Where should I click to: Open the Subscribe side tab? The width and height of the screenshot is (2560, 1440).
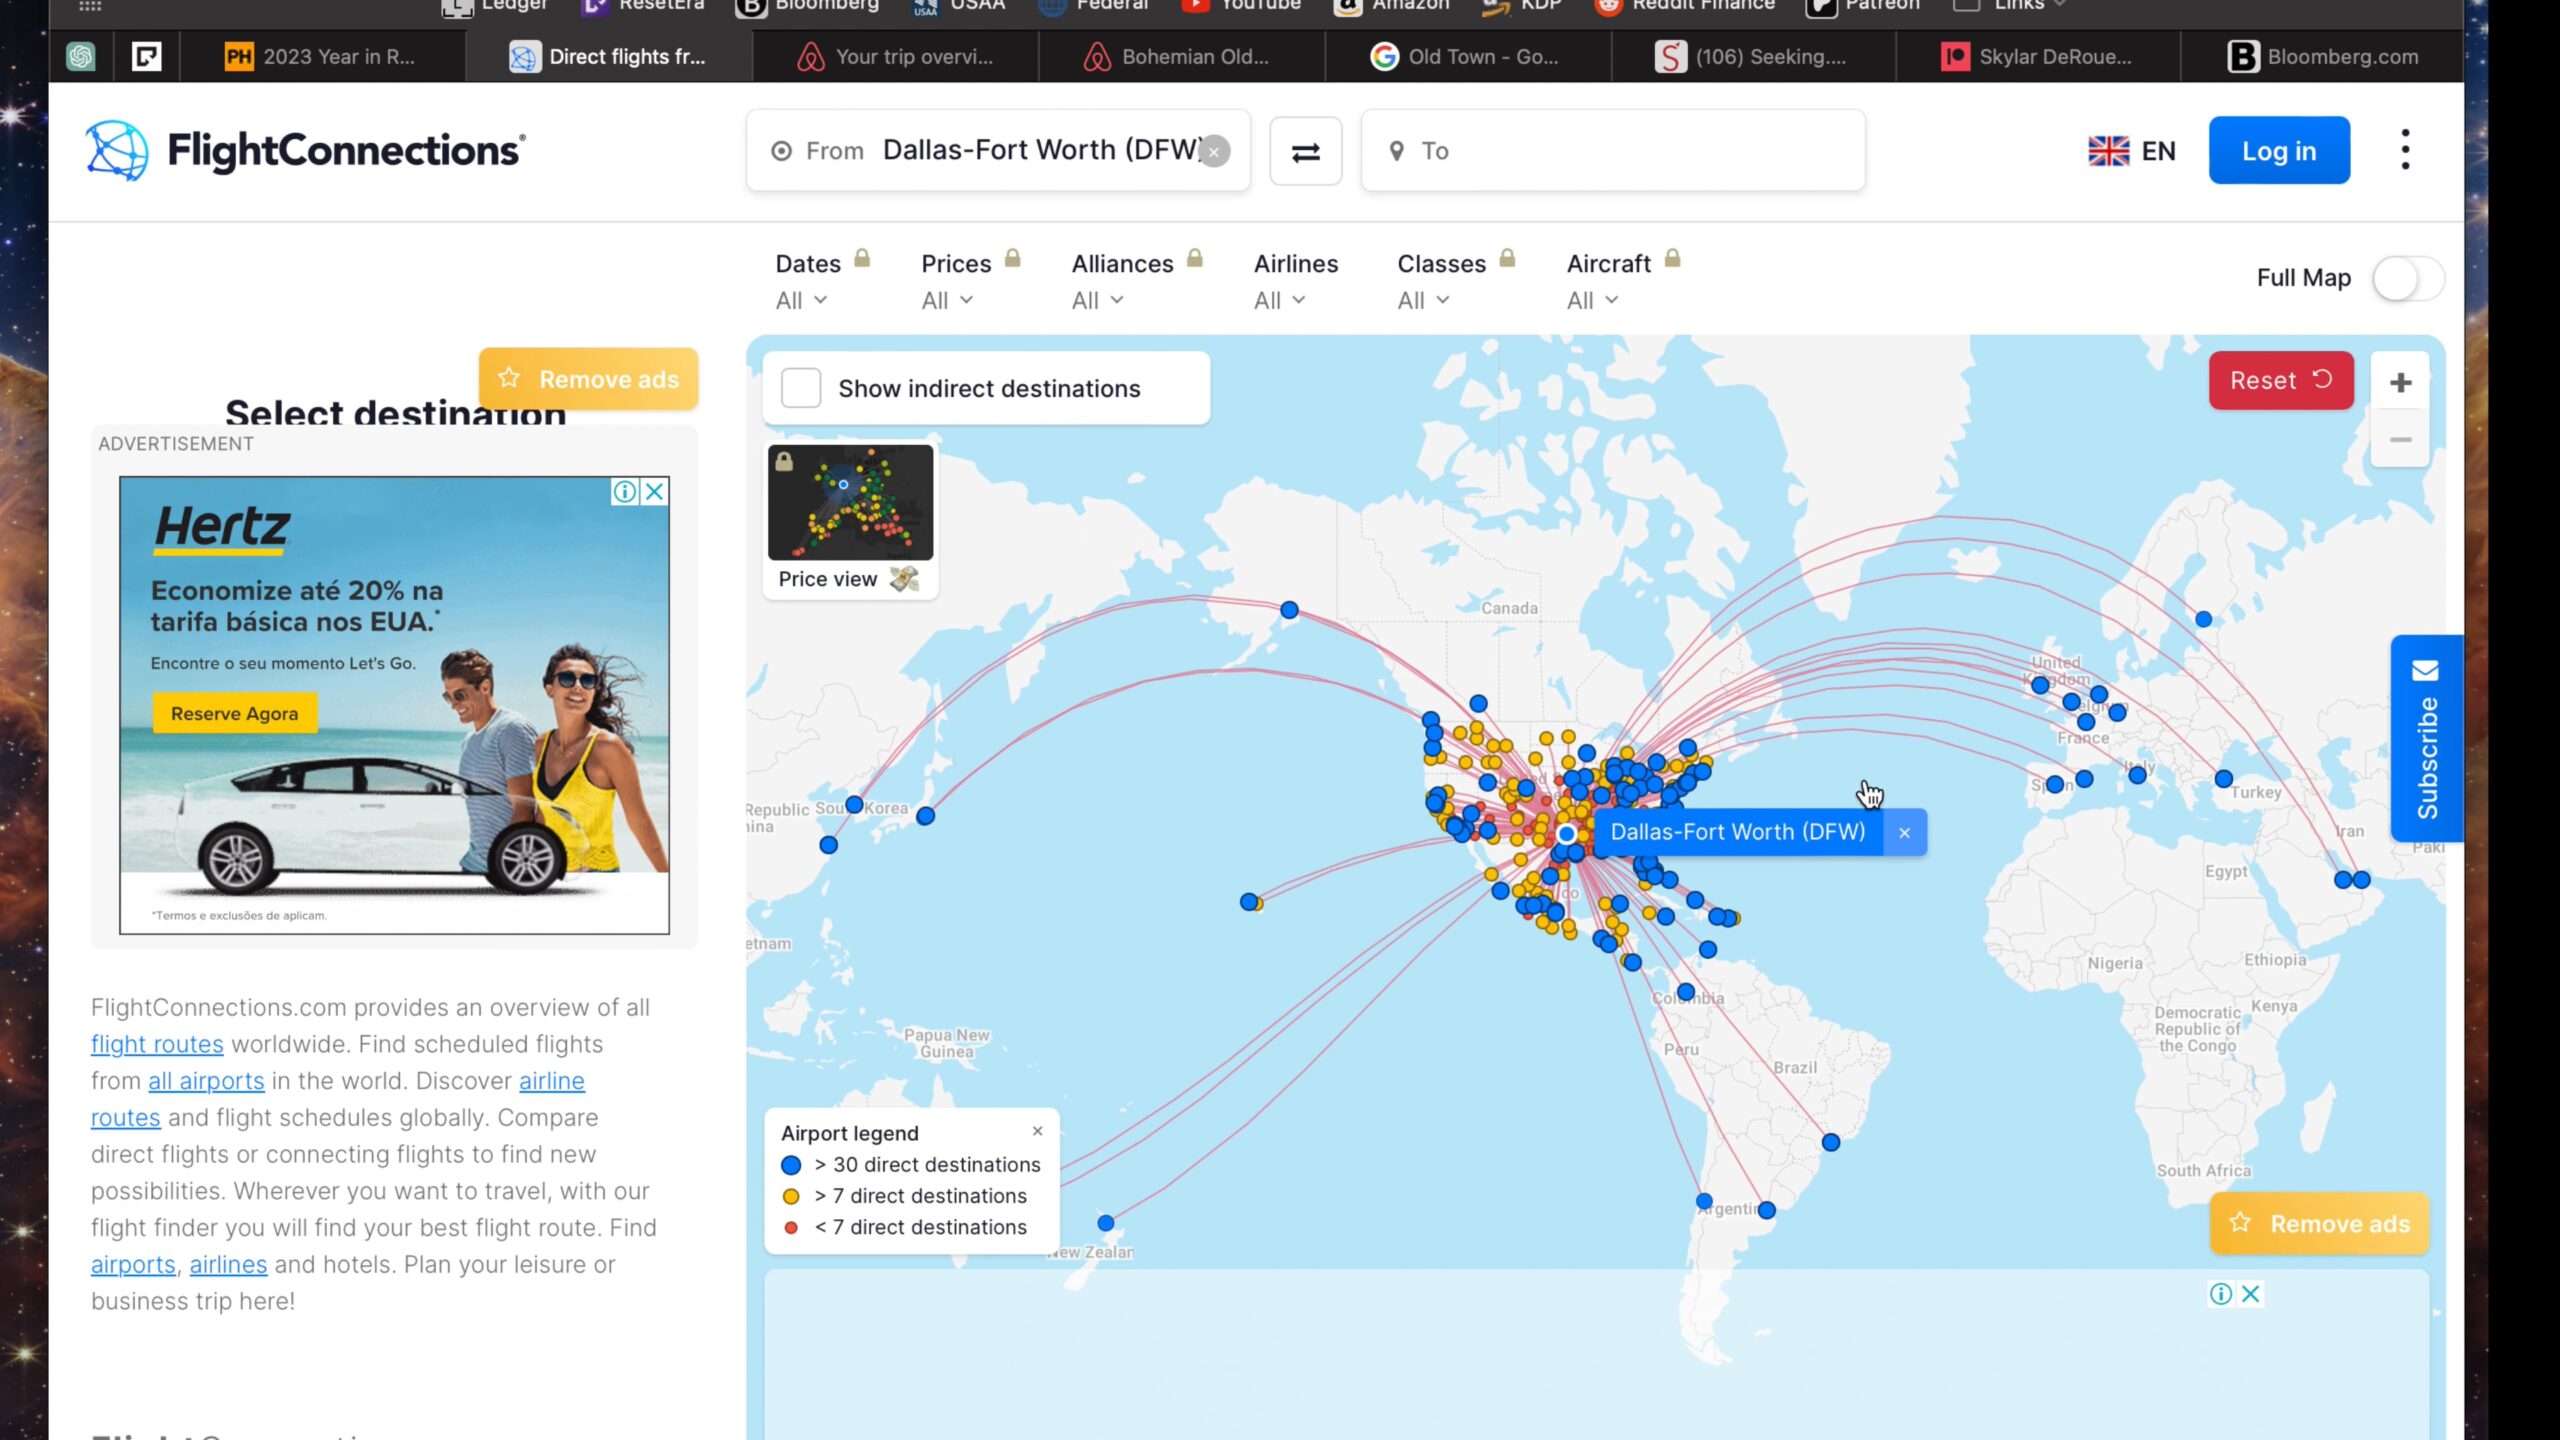(2426, 738)
